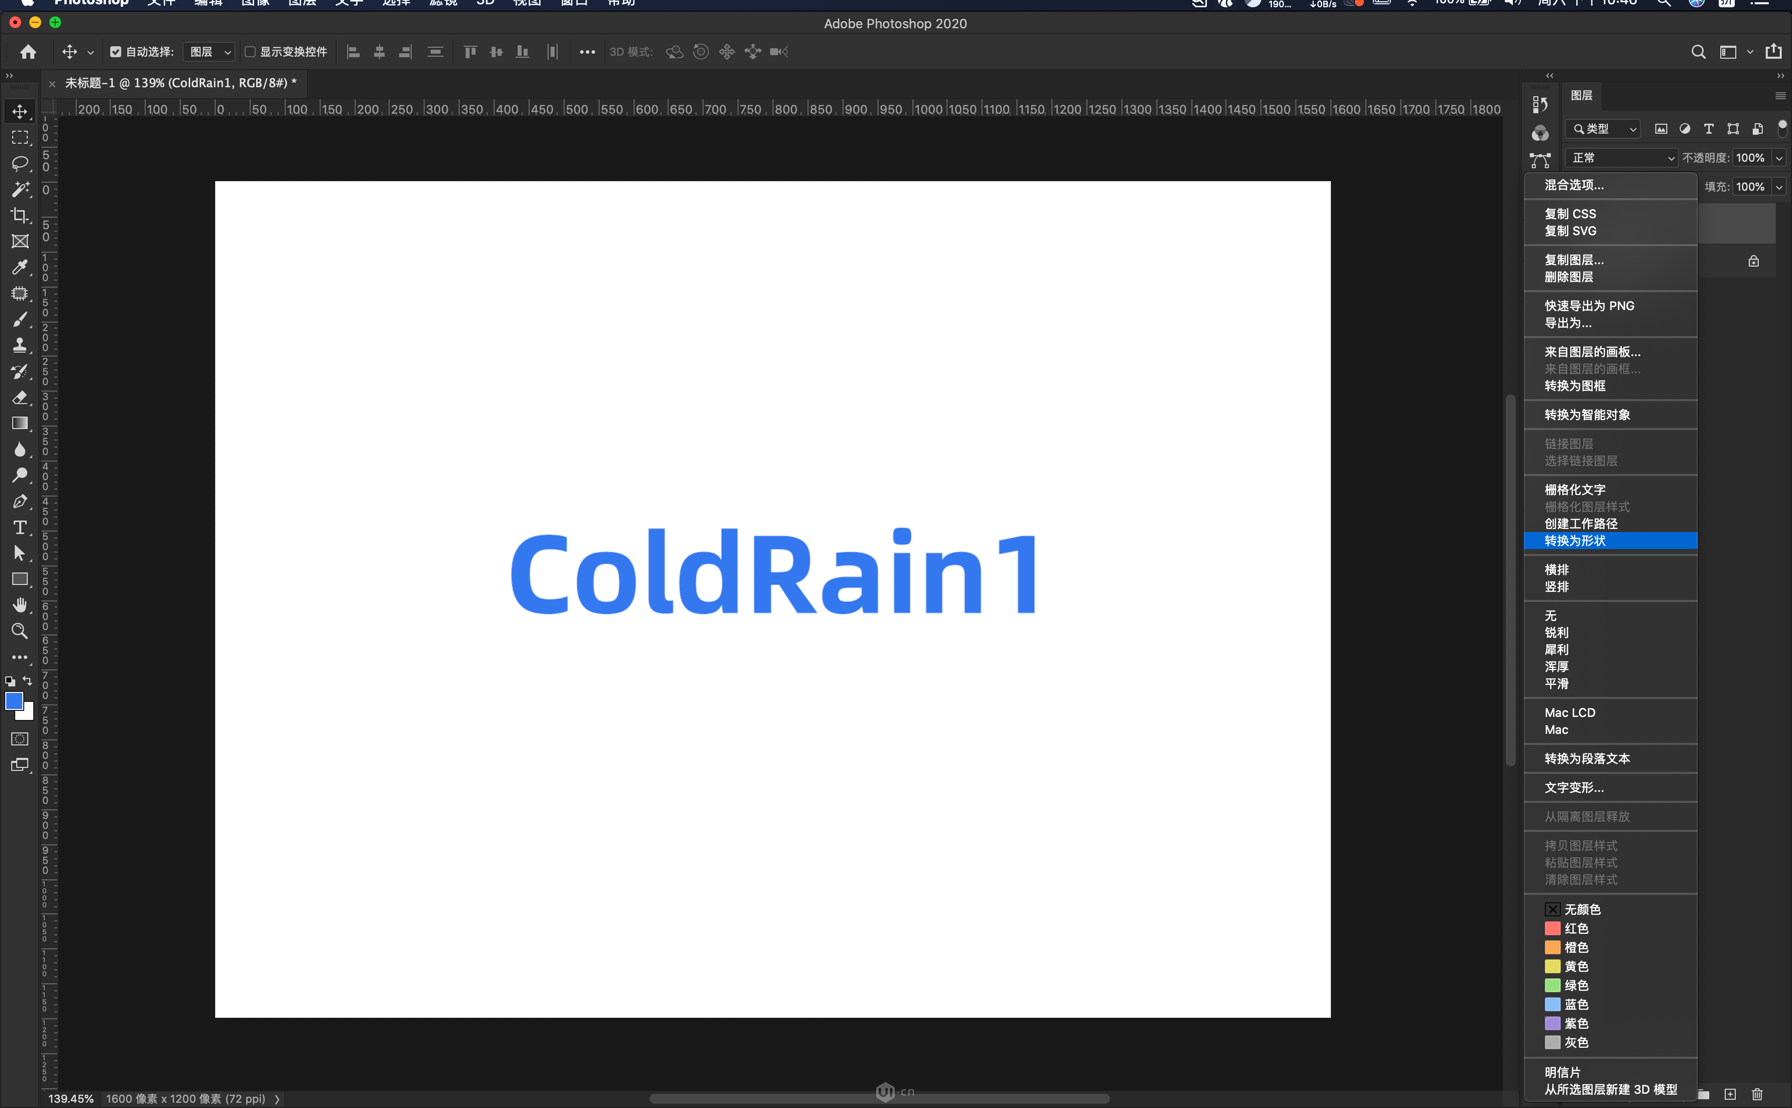1792x1108 pixels.
Task: Click the share icon in options bar
Action: tap(1774, 51)
